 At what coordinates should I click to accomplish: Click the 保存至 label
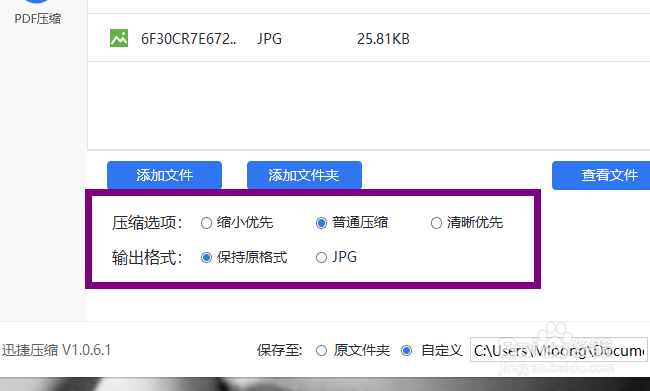(x=280, y=350)
